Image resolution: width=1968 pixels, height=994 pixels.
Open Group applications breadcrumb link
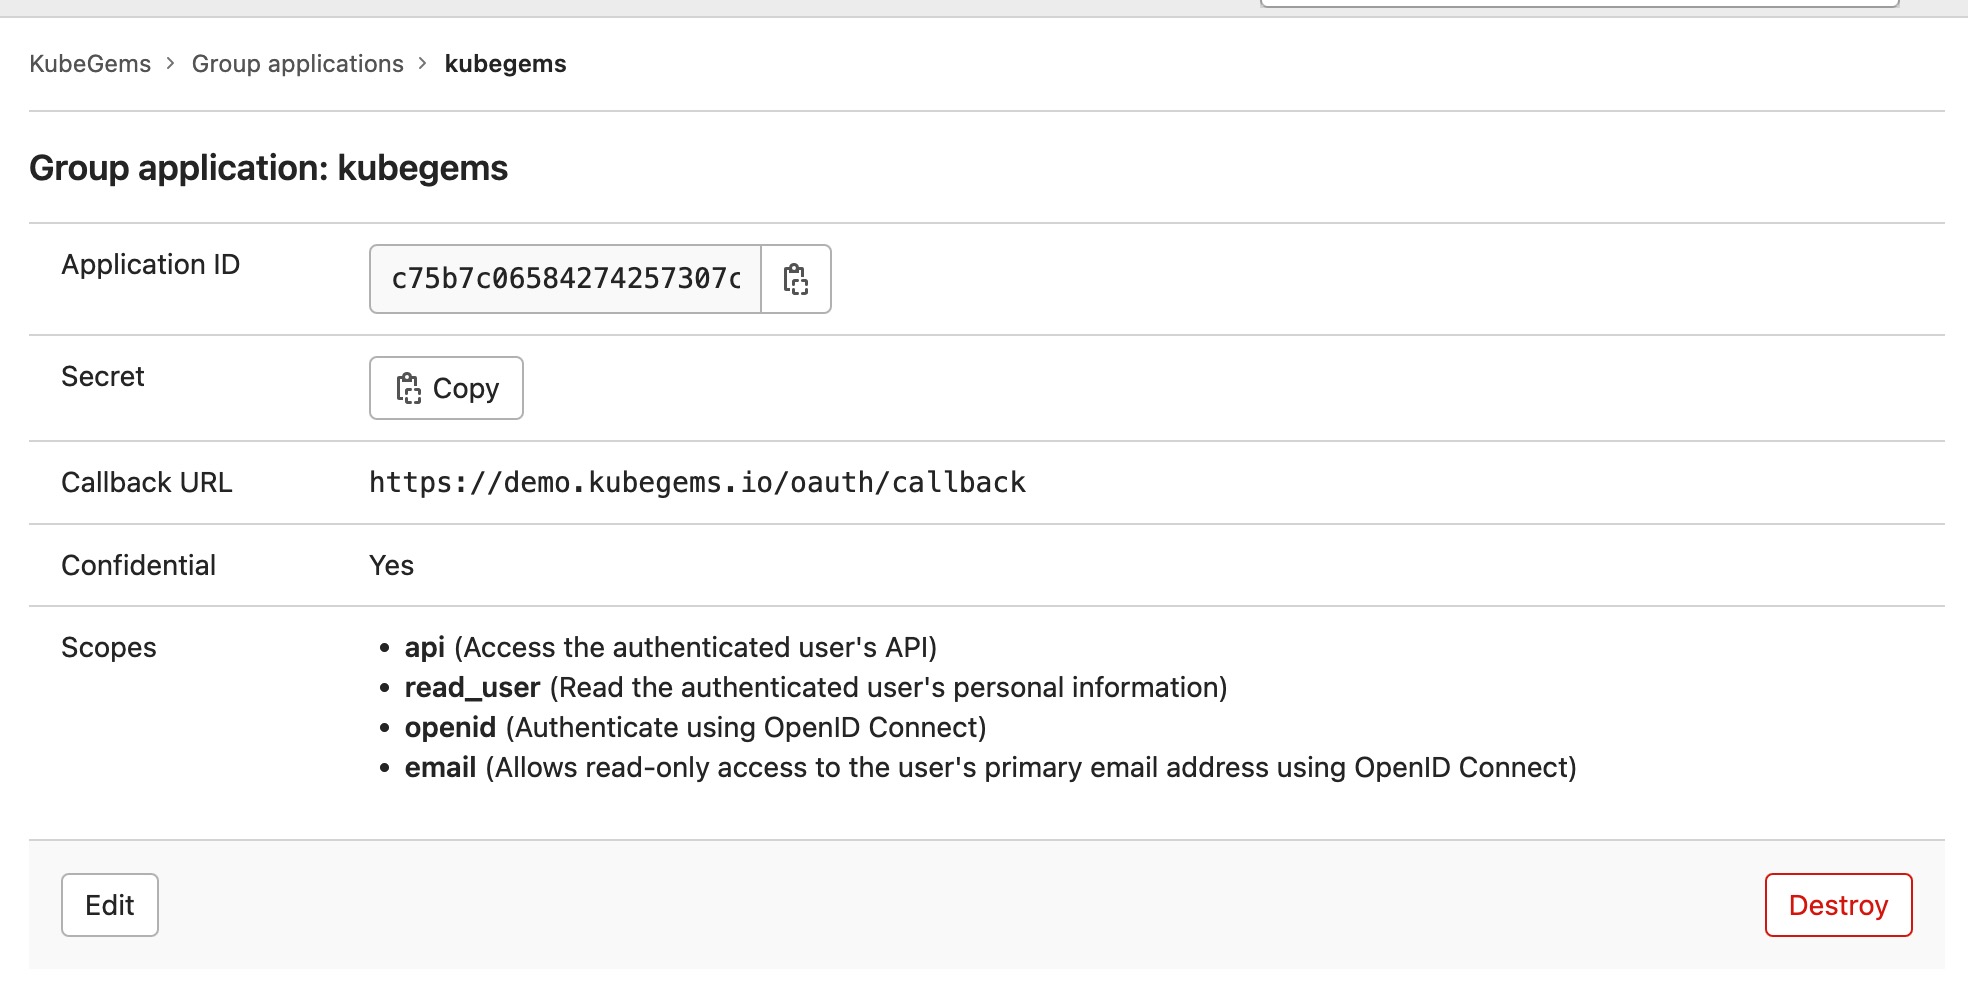298,64
